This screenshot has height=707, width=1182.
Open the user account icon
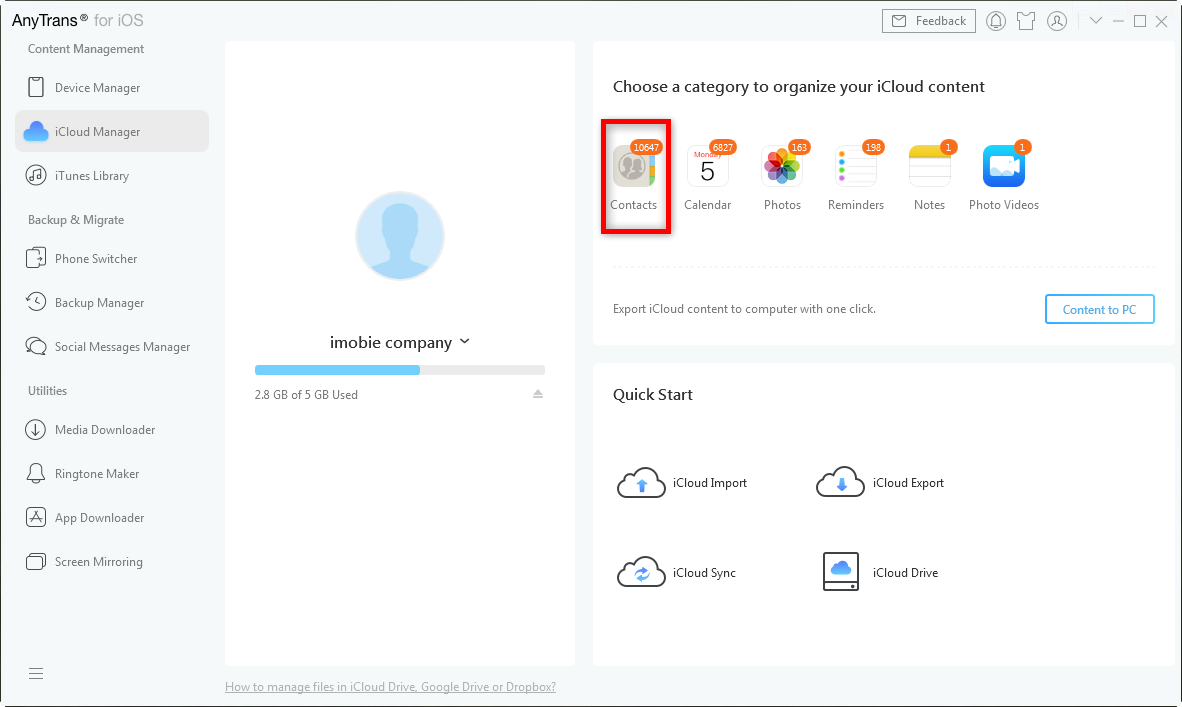[1057, 21]
